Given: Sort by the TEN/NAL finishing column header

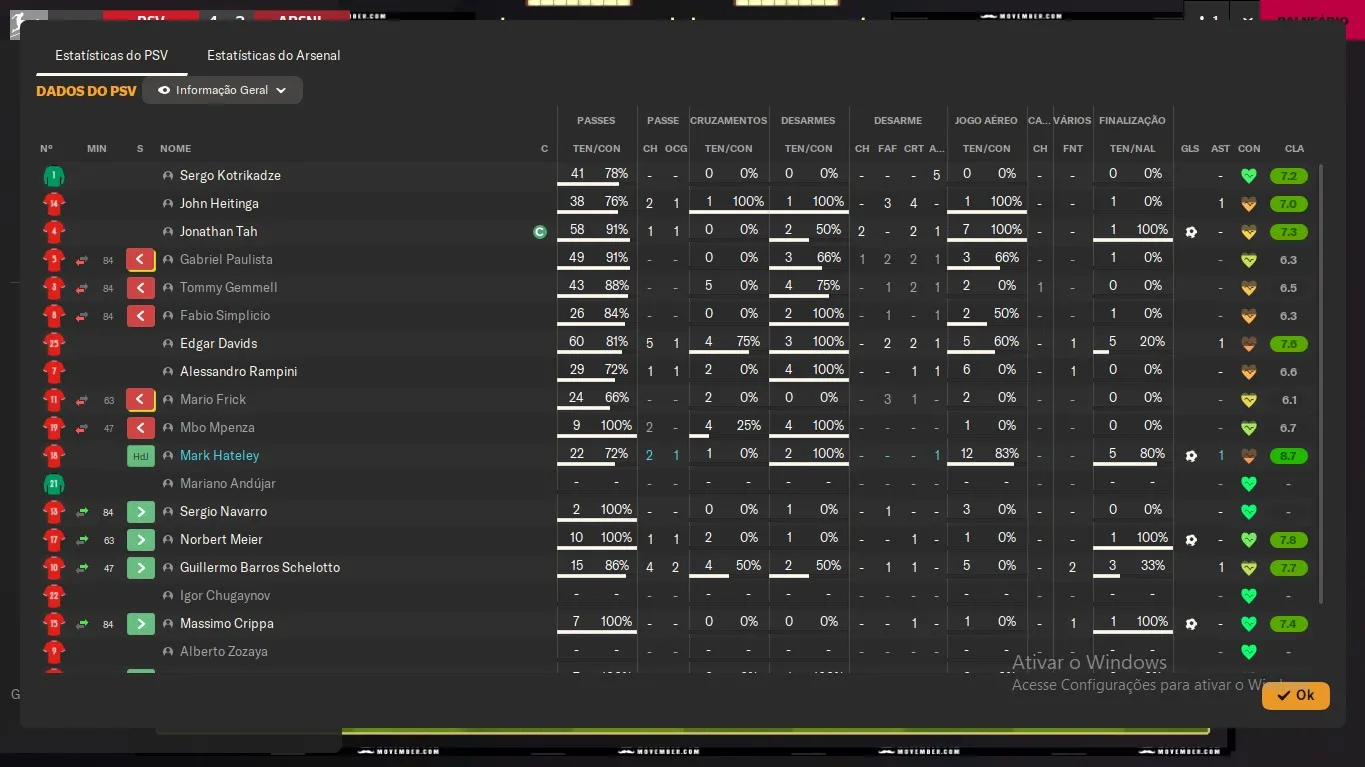Looking at the screenshot, I should click(1132, 149).
